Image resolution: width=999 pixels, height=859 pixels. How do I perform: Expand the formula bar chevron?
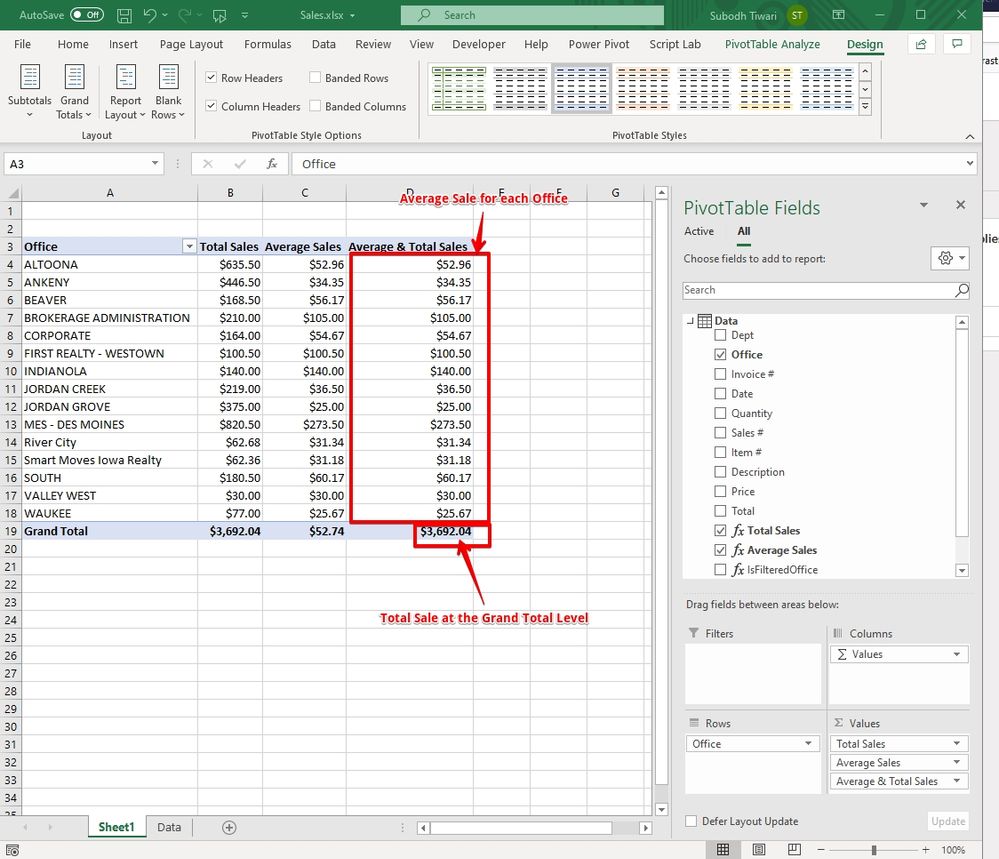click(x=969, y=164)
